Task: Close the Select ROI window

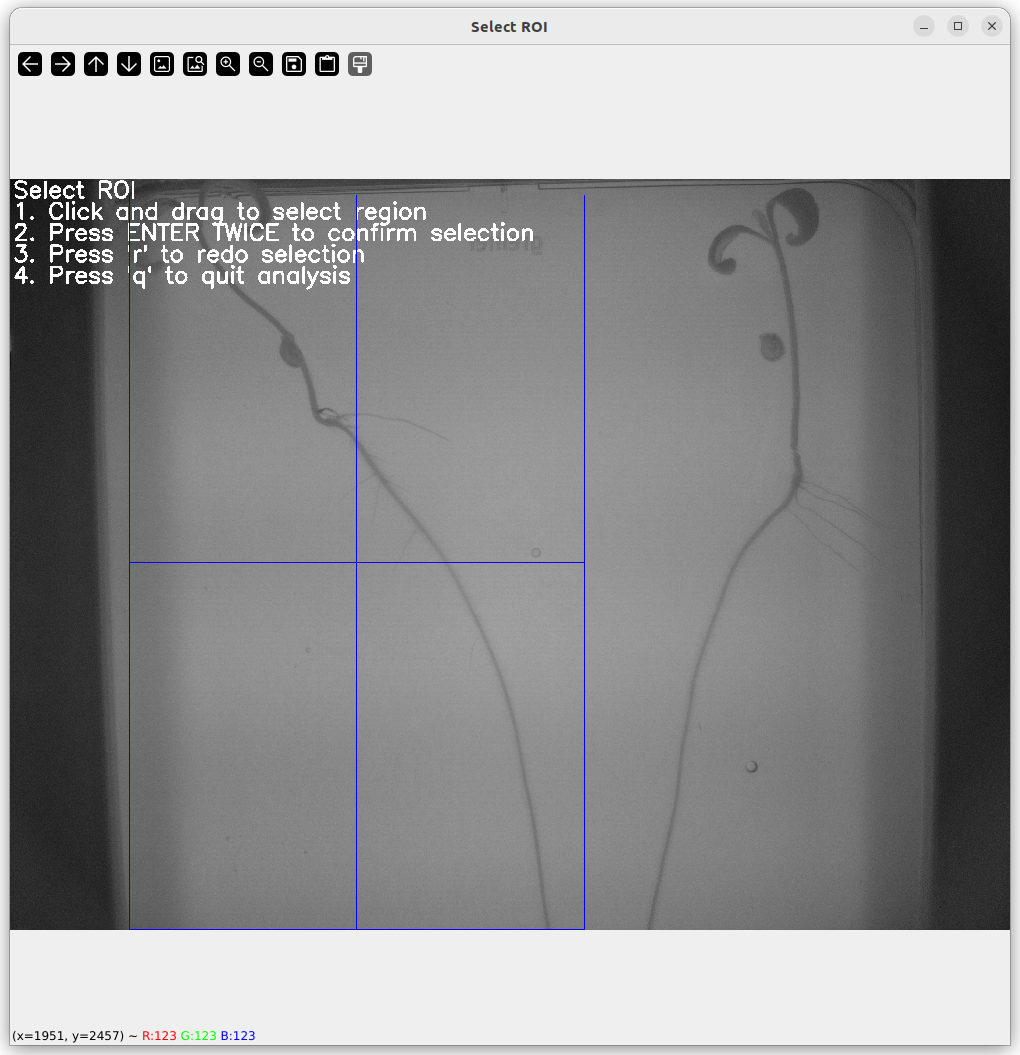Action: pyautogui.click(x=991, y=26)
